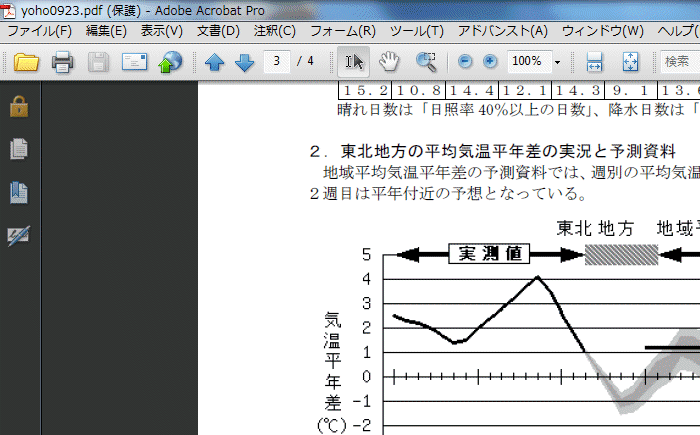
Task: Go to next page with down arrow
Action: pyautogui.click(x=244, y=63)
